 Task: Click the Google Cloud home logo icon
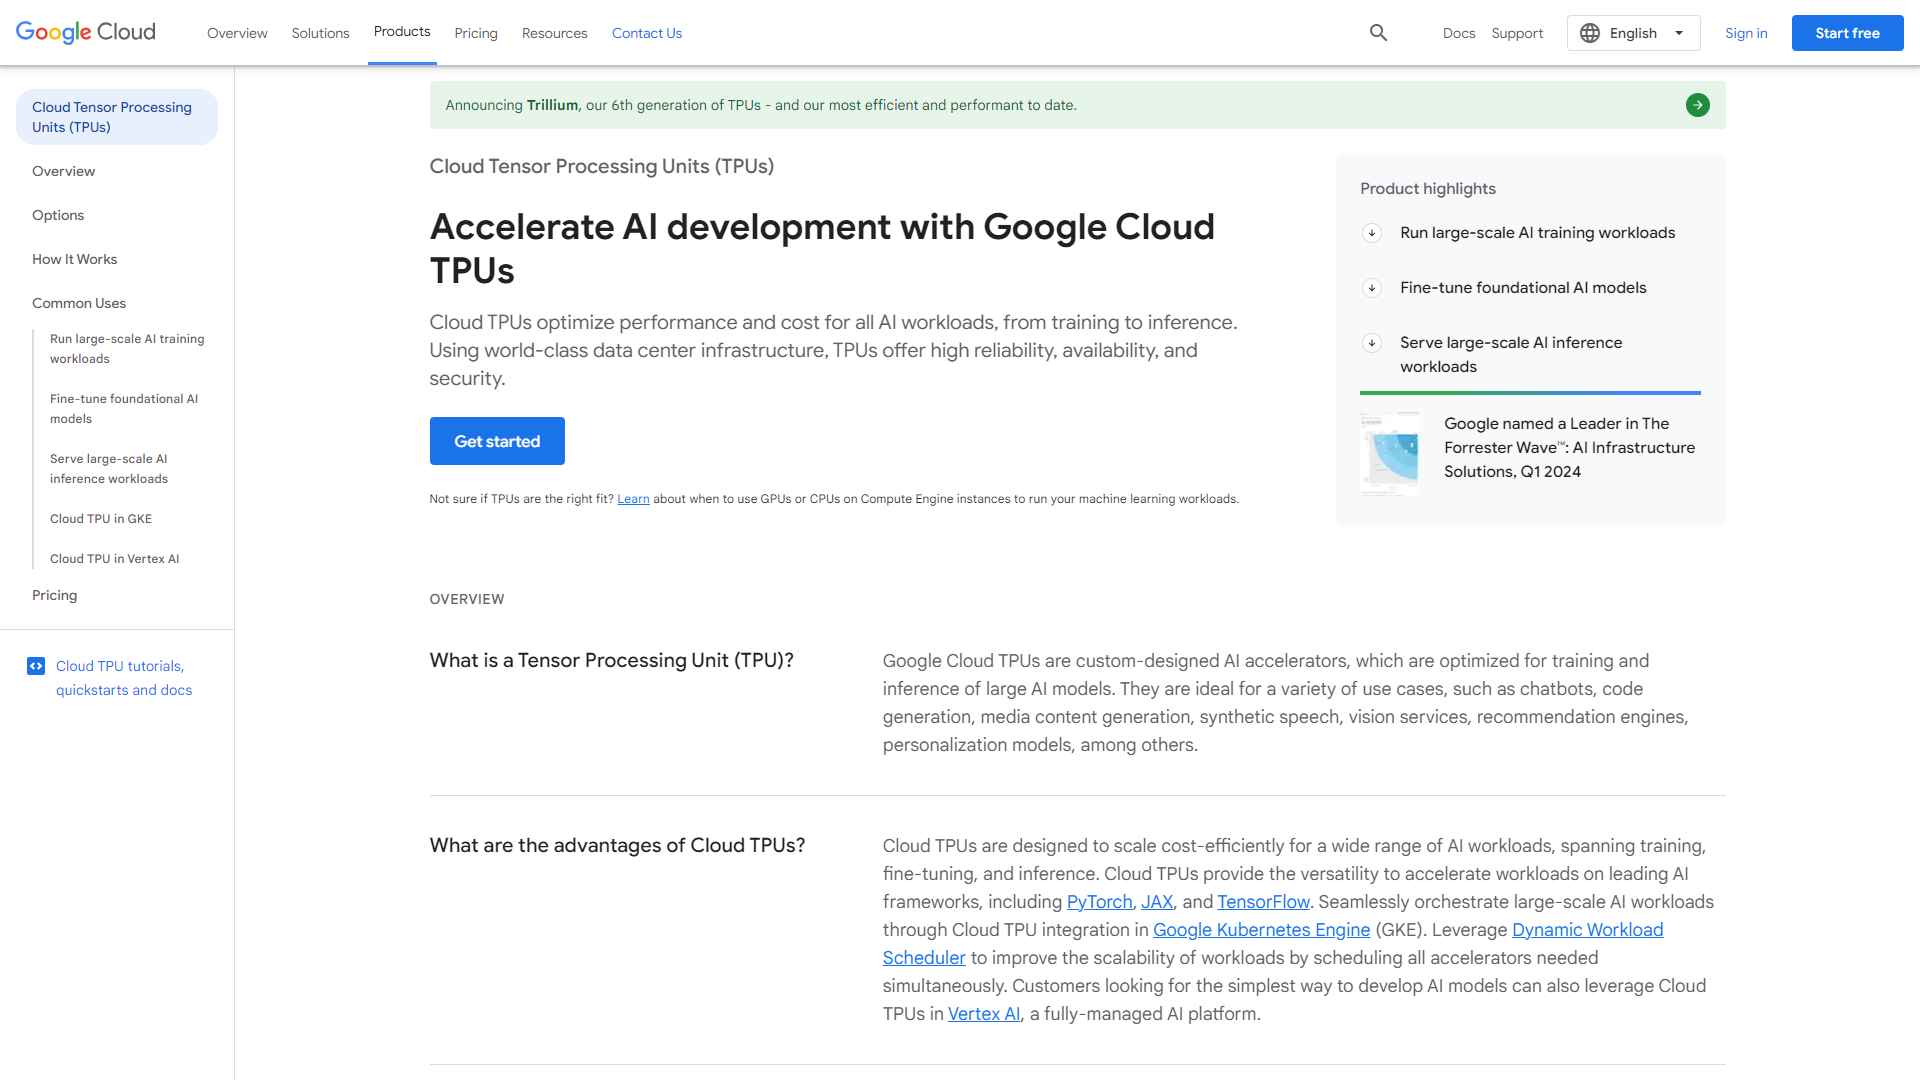[x=87, y=32]
